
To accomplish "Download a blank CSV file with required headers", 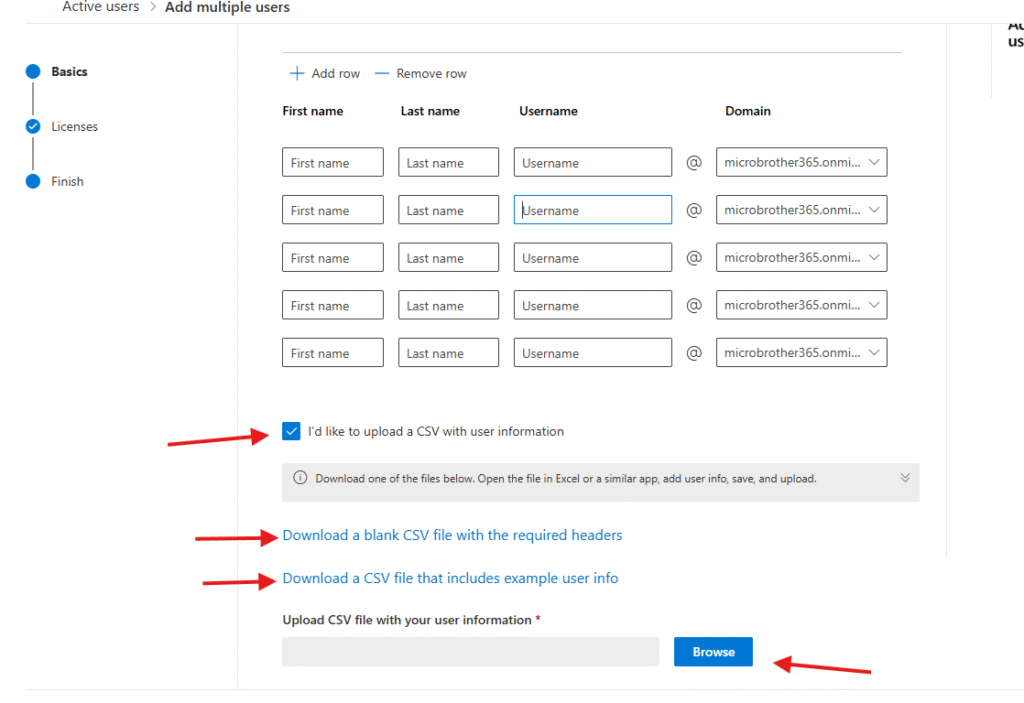I will pos(452,536).
